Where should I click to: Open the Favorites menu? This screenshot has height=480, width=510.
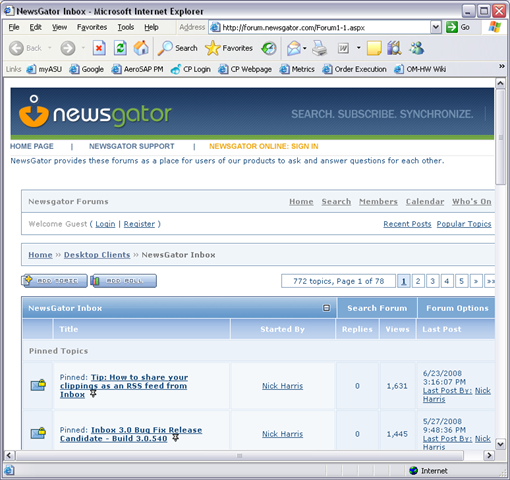[x=92, y=27]
